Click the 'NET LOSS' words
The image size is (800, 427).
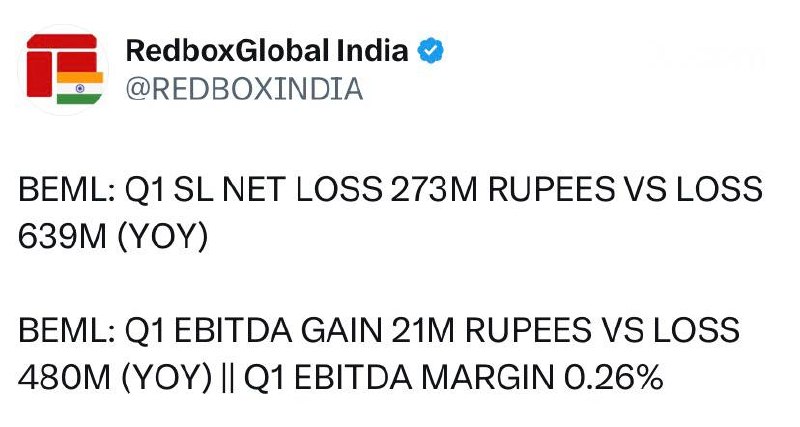click(303, 189)
